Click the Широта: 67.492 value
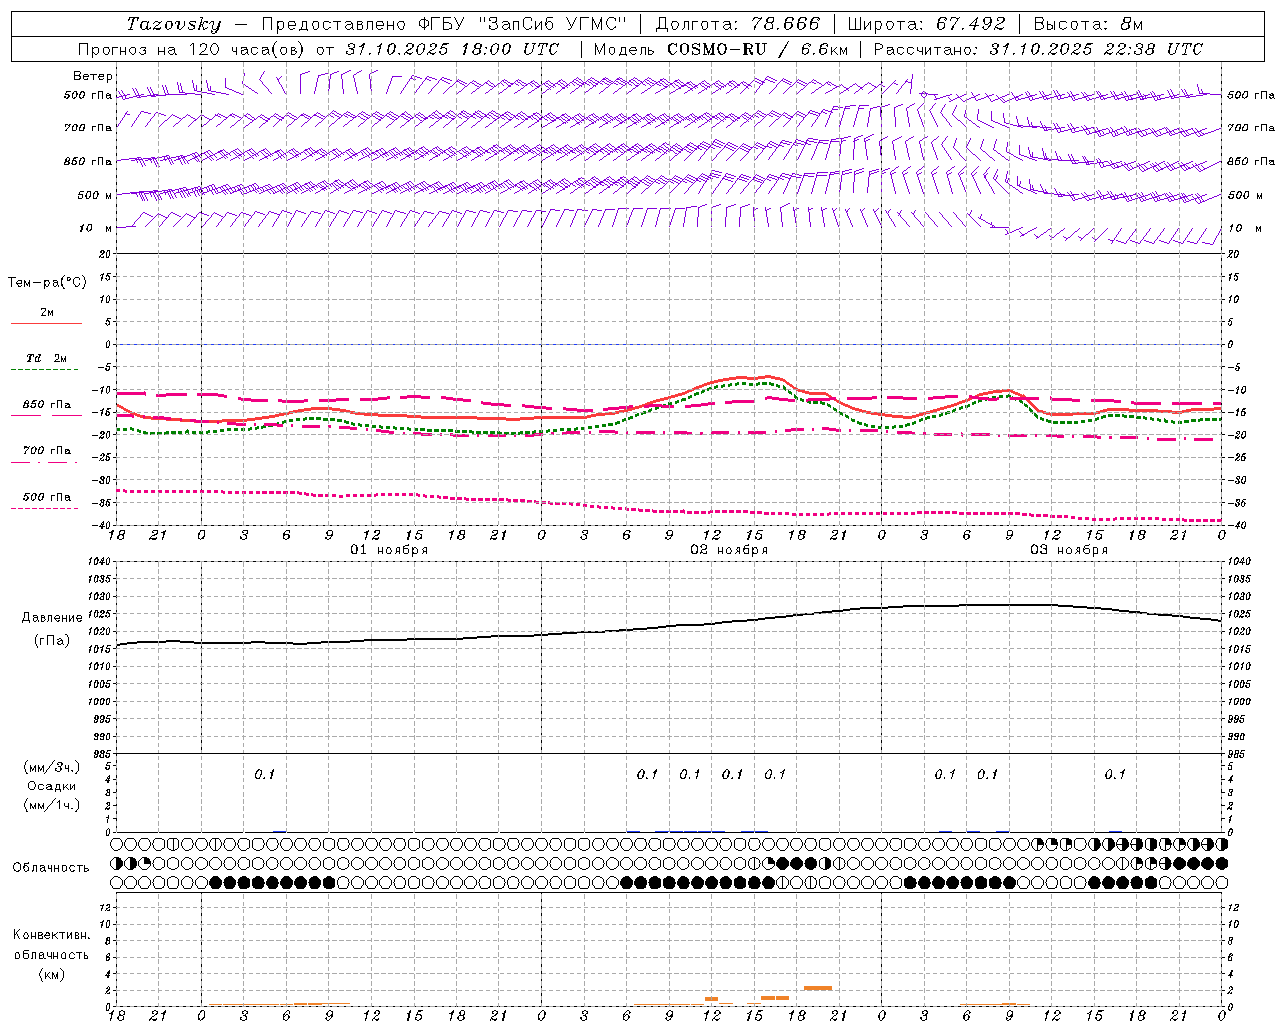Viewport: 1280px width, 1024px height. click(926, 24)
